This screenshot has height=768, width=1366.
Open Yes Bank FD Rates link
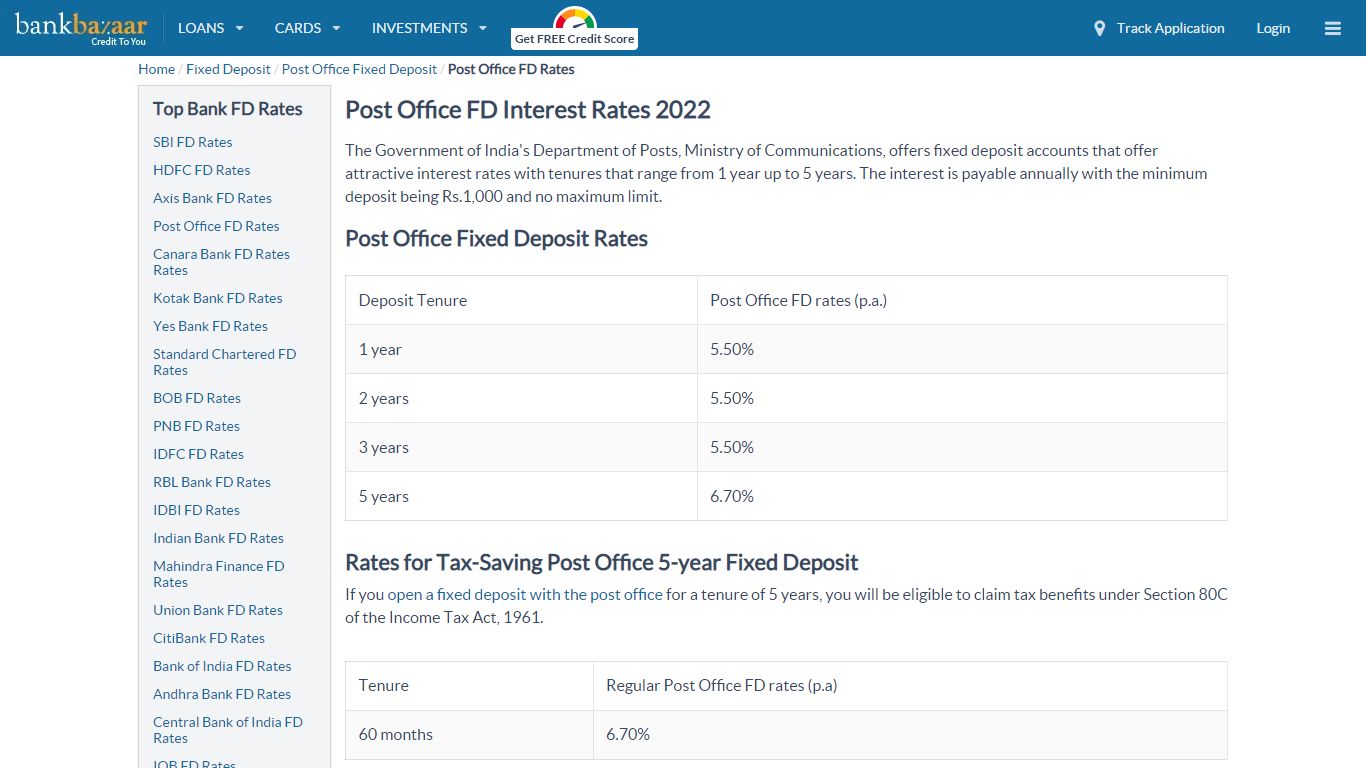pos(210,326)
